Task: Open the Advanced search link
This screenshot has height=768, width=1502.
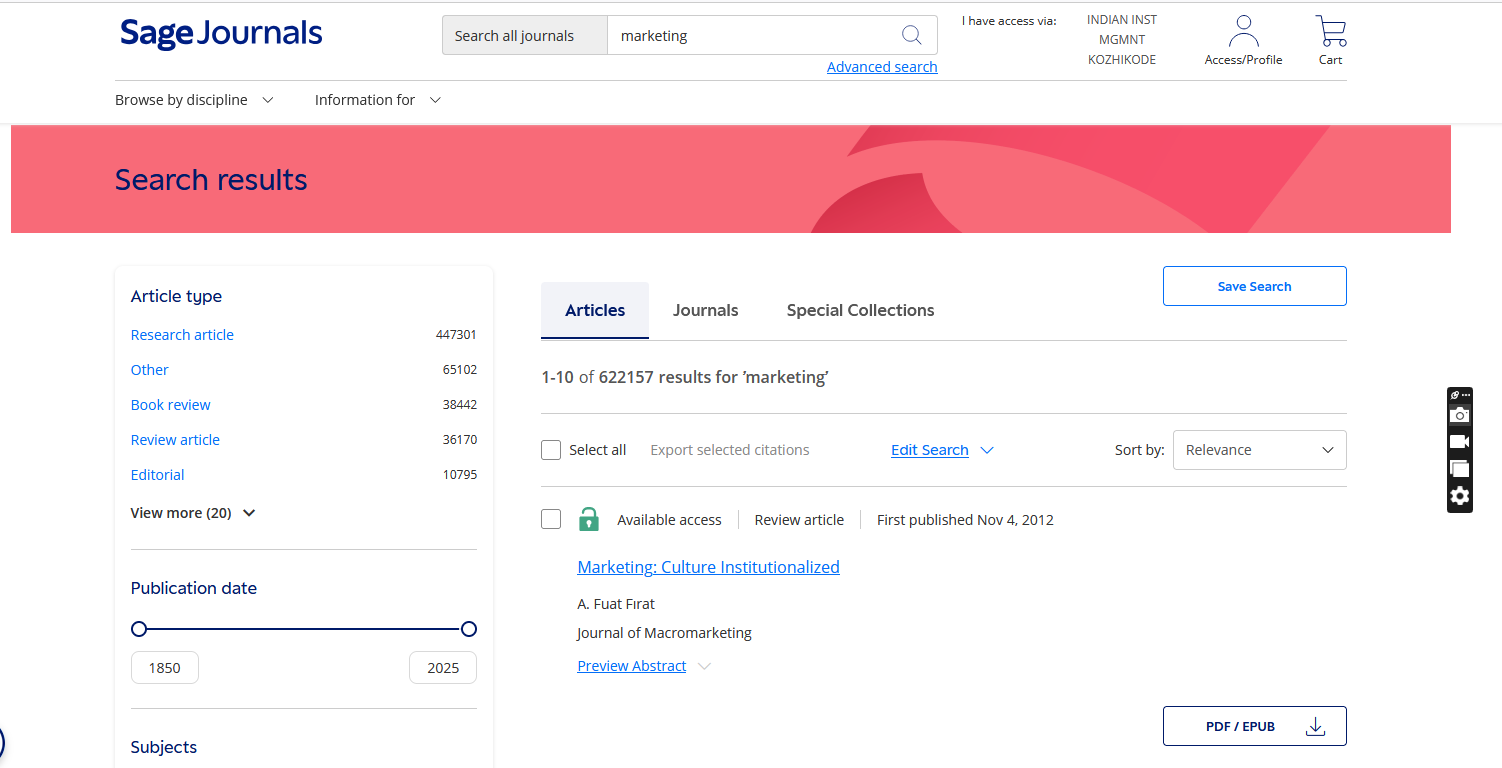Action: [x=882, y=67]
